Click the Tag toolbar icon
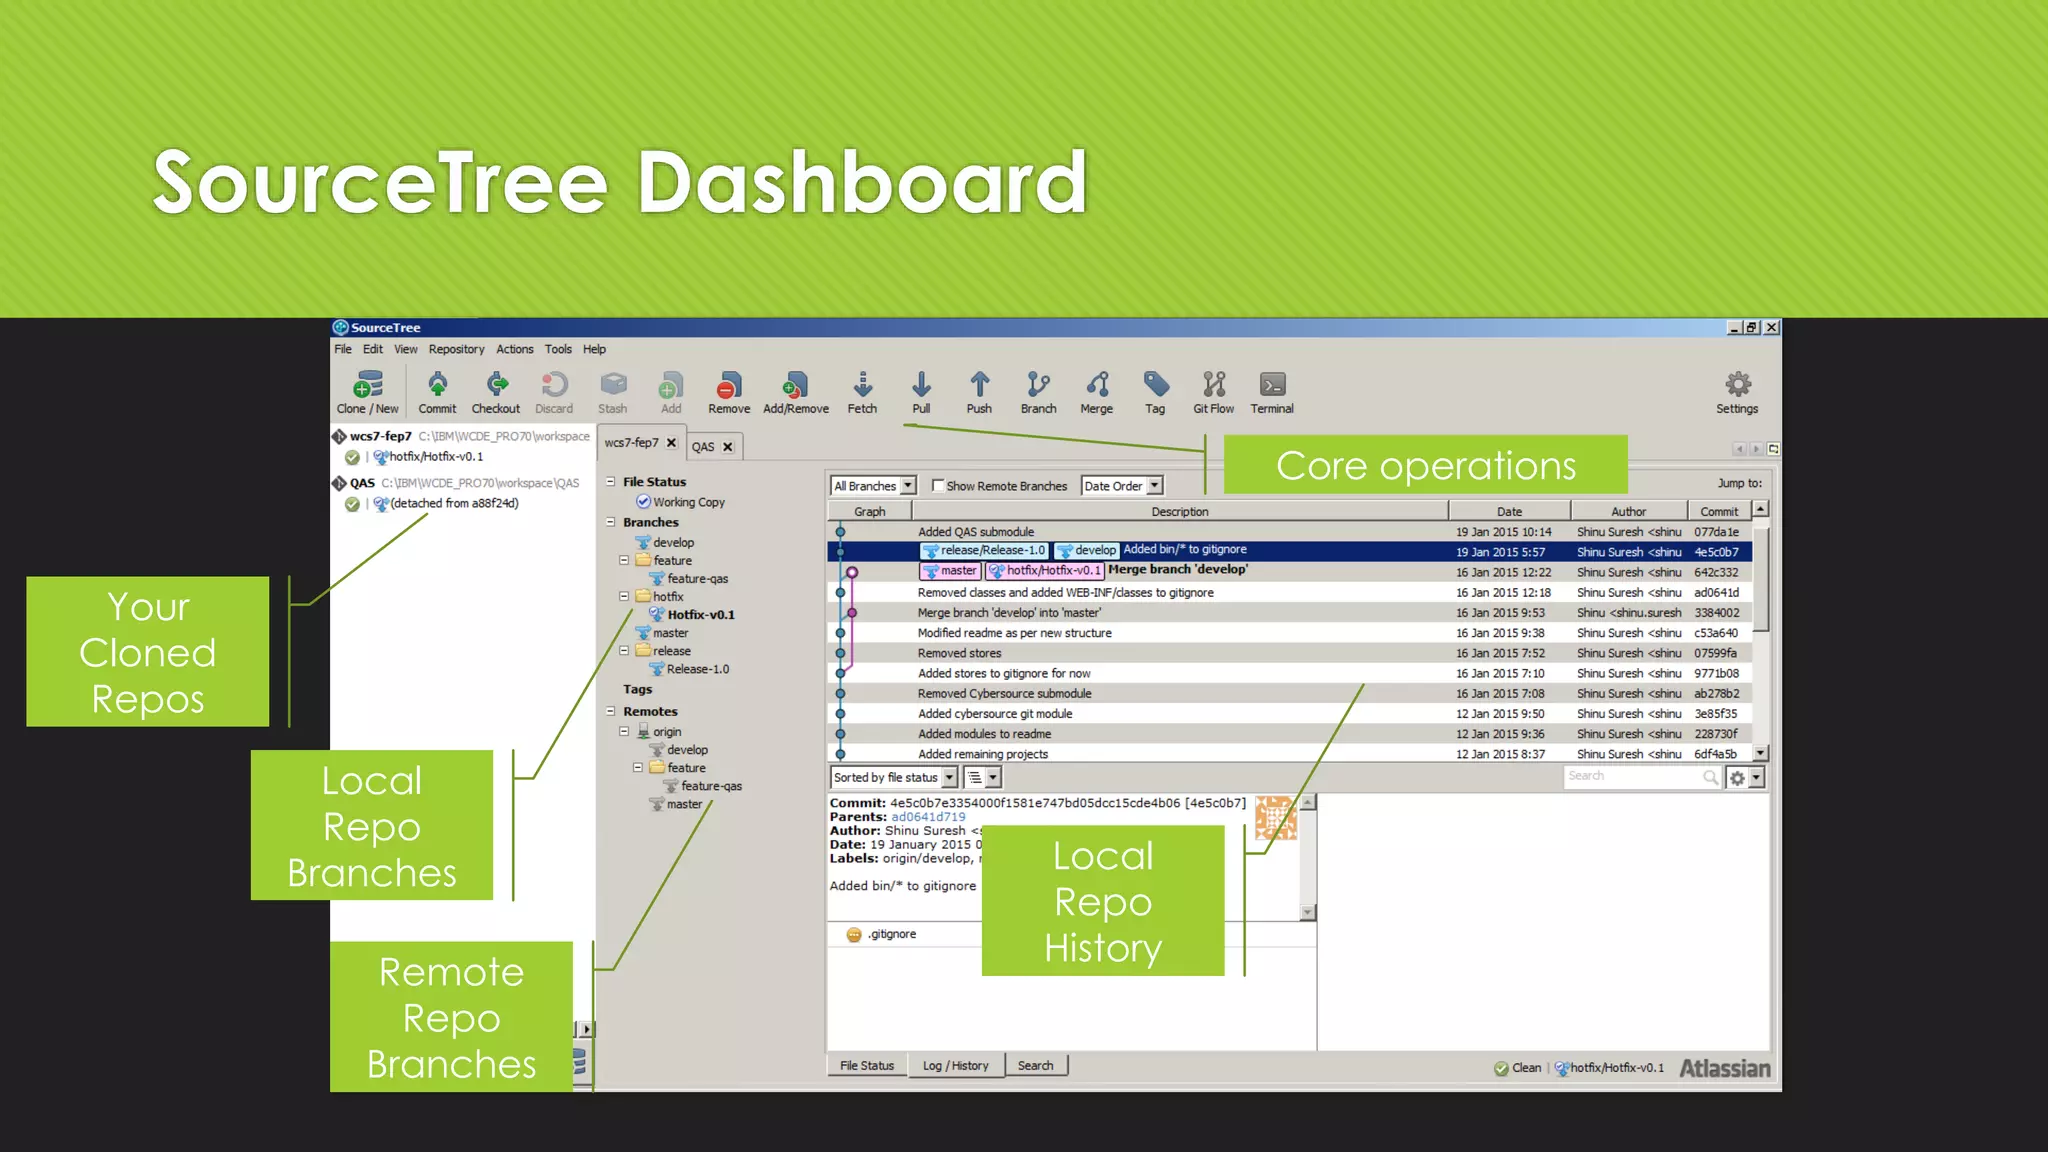This screenshot has height=1152, width=2048. [1155, 386]
